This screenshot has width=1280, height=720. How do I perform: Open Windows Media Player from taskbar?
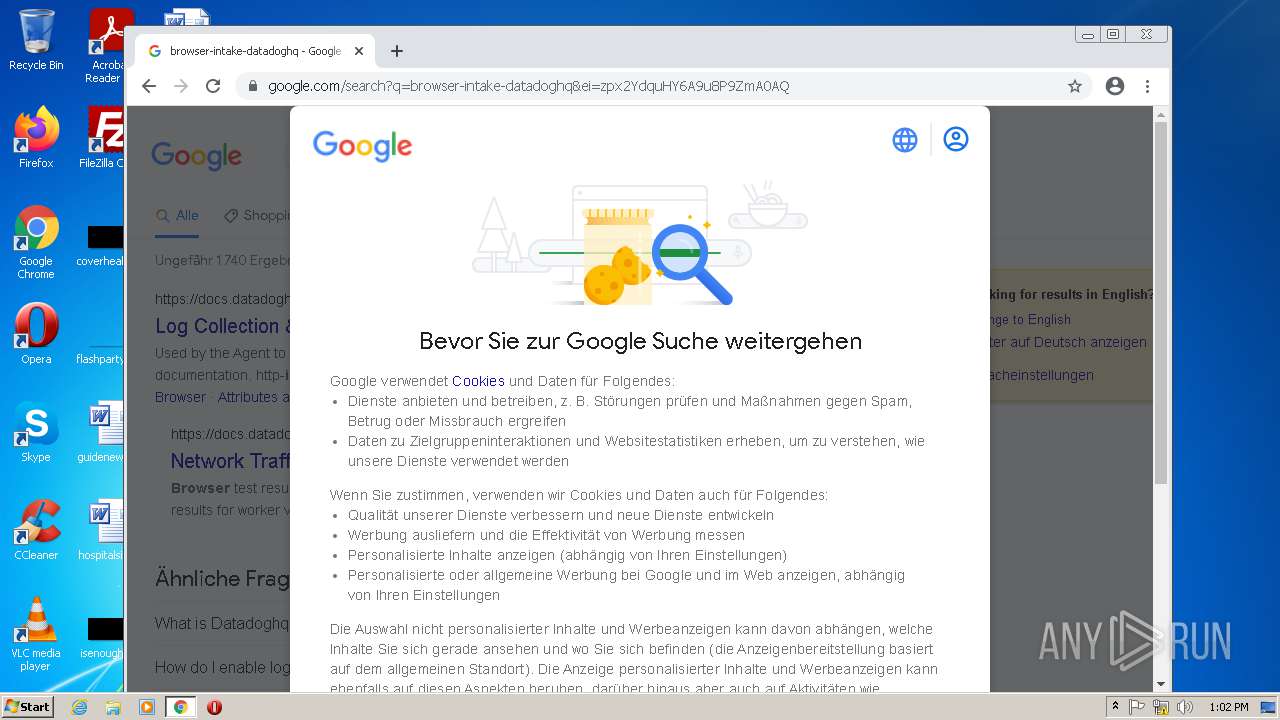[x=147, y=707]
